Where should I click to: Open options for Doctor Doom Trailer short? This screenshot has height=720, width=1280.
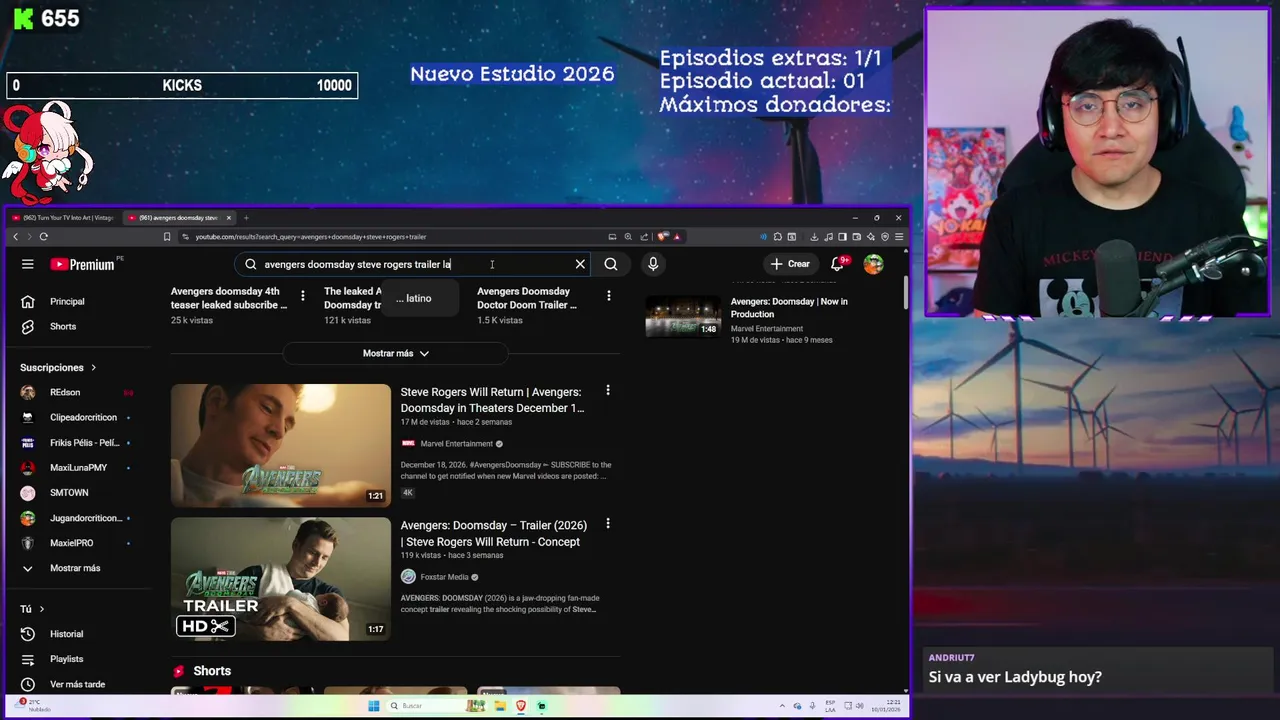(x=608, y=296)
